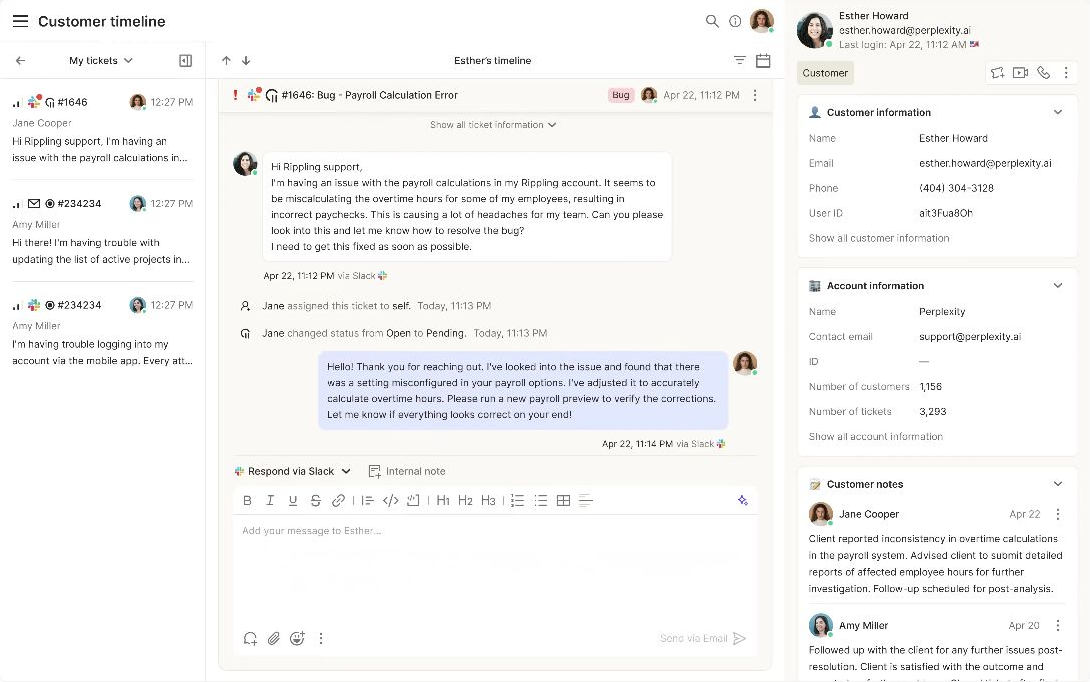Click Show all account information link

(x=875, y=437)
